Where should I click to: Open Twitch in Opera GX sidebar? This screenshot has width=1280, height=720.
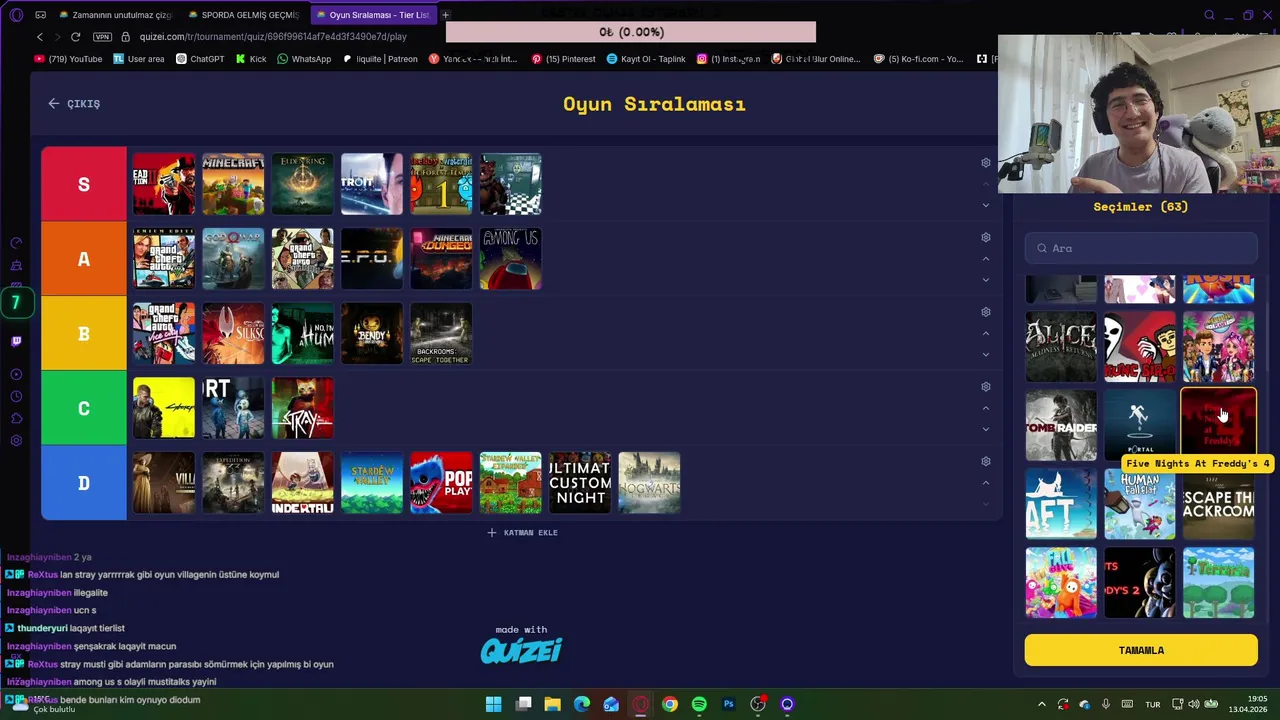pyautogui.click(x=16, y=341)
